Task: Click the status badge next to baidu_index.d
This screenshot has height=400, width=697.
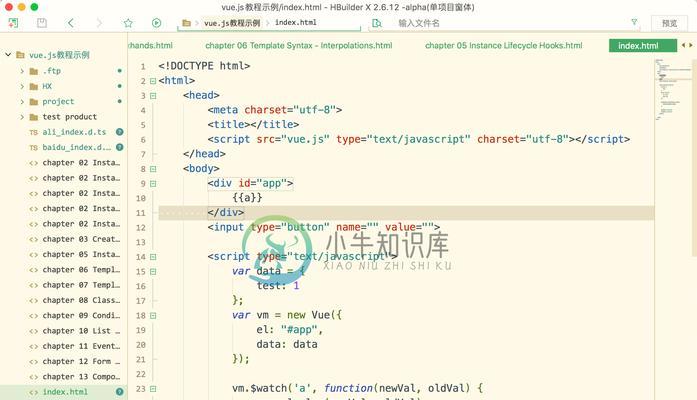Action: (x=120, y=147)
